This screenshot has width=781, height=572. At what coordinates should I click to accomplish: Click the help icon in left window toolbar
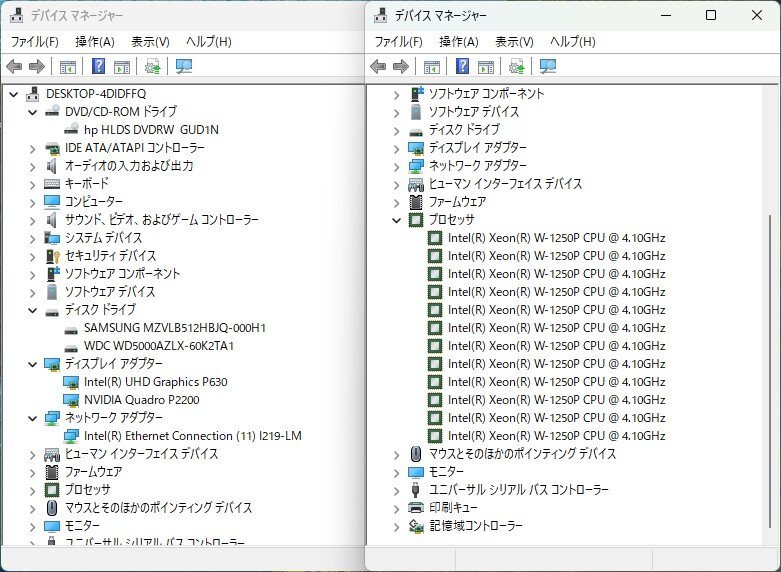click(99, 66)
